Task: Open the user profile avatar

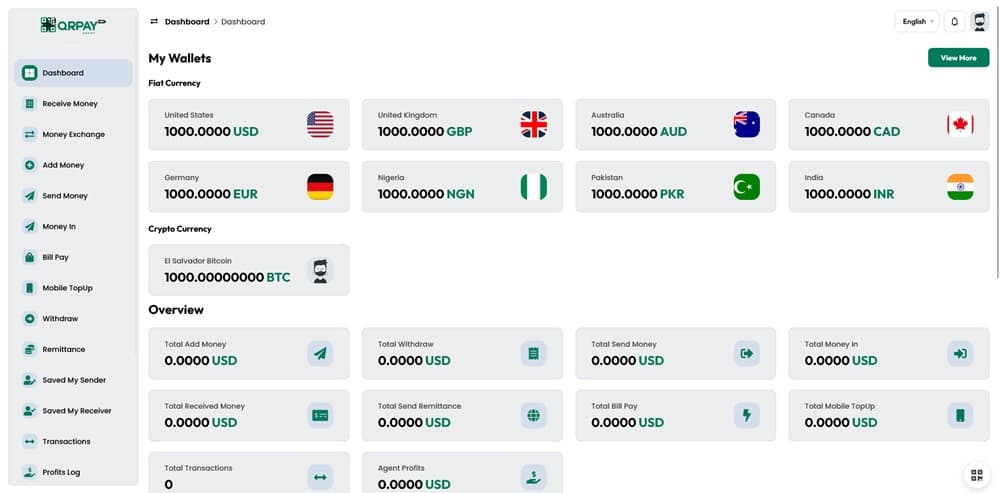Action: 980,21
